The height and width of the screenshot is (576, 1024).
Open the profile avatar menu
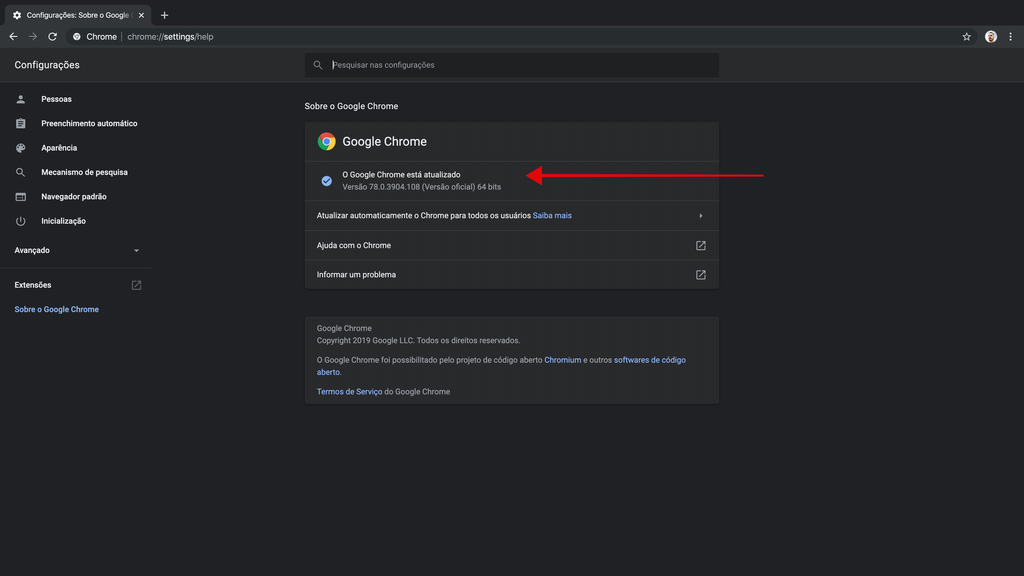click(991, 37)
